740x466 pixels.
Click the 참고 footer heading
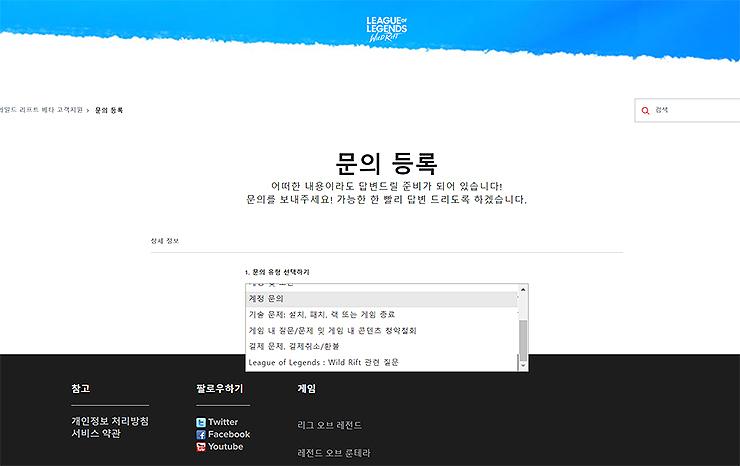[81, 389]
